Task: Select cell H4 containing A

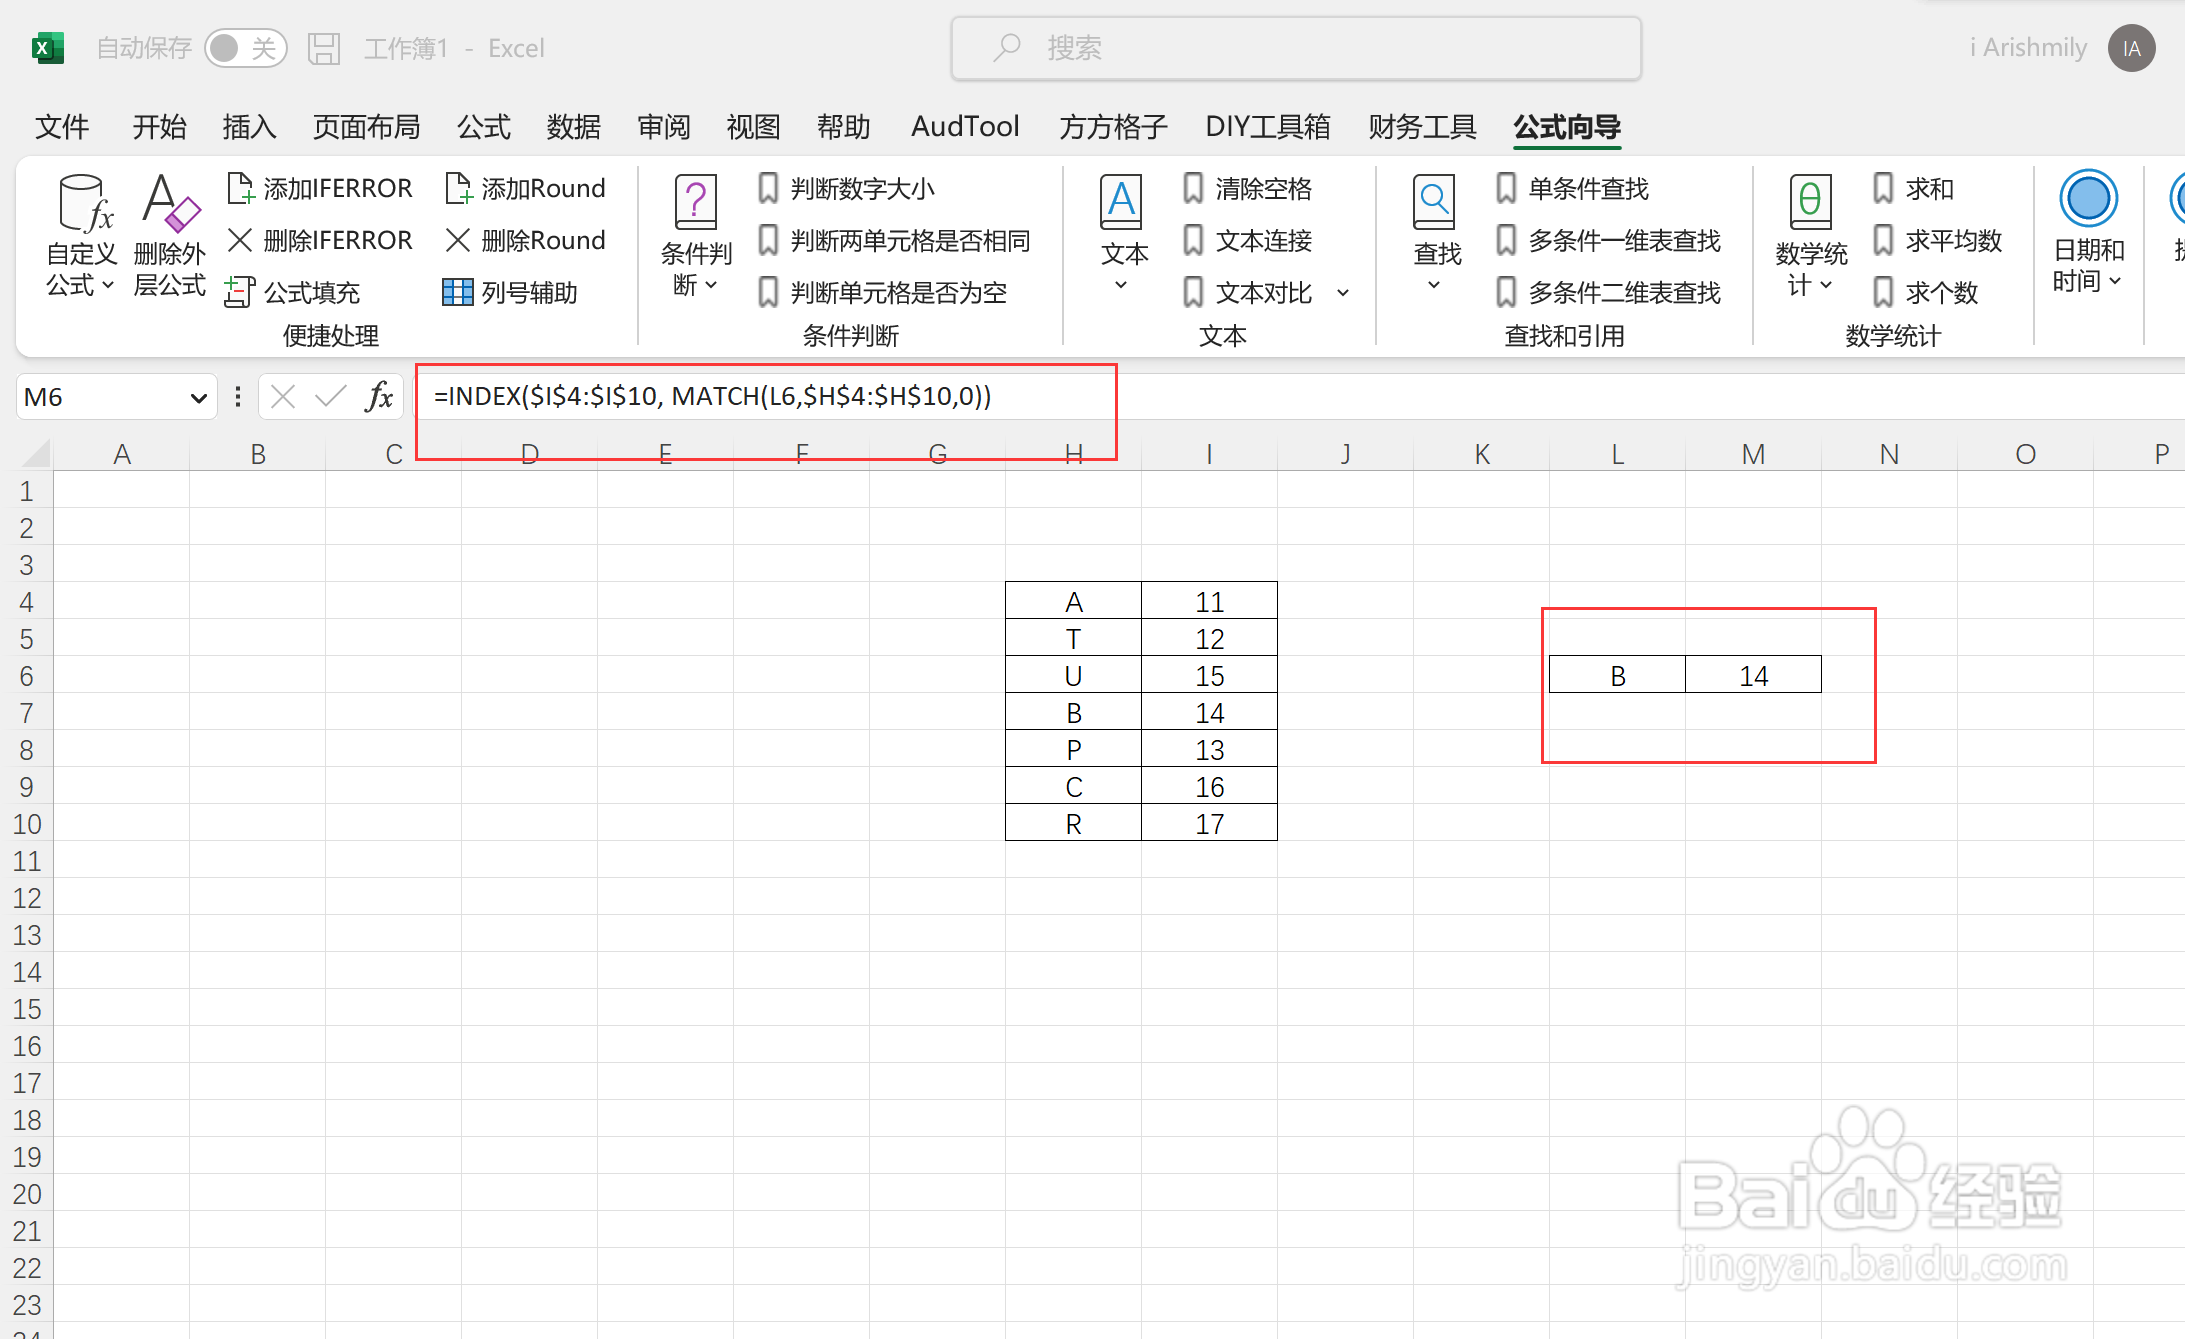Action: click(1073, 601)
